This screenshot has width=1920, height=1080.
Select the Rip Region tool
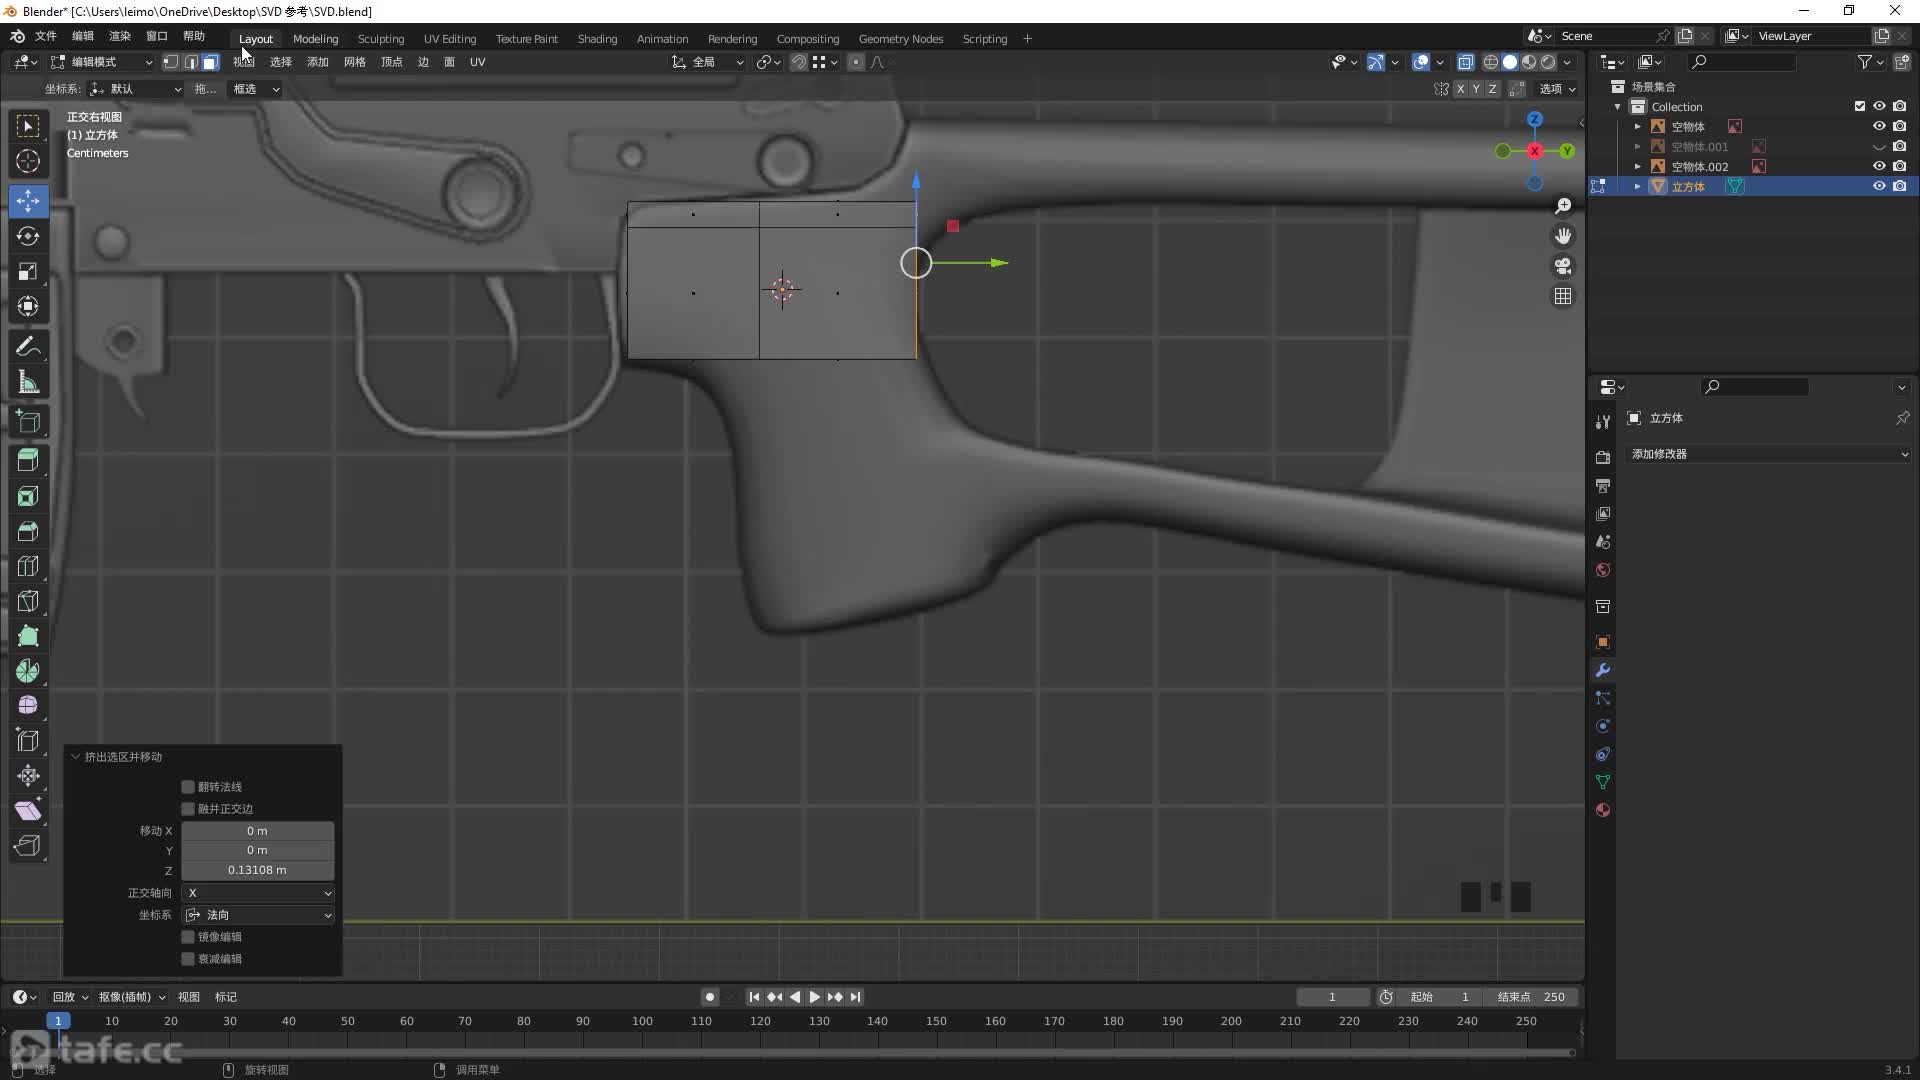coord(28,846)
